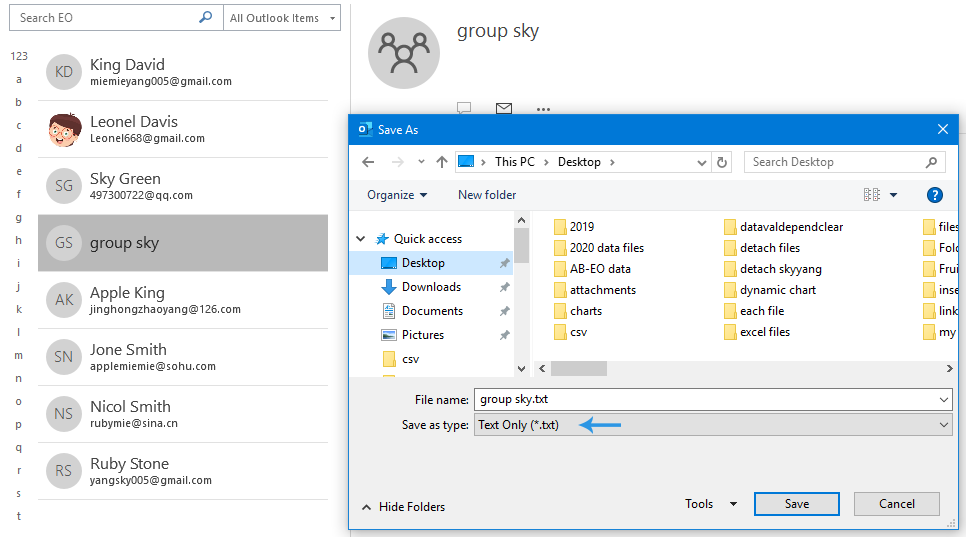Open the help question mark icon
The image size is (966, 537).
click(935, 195)
